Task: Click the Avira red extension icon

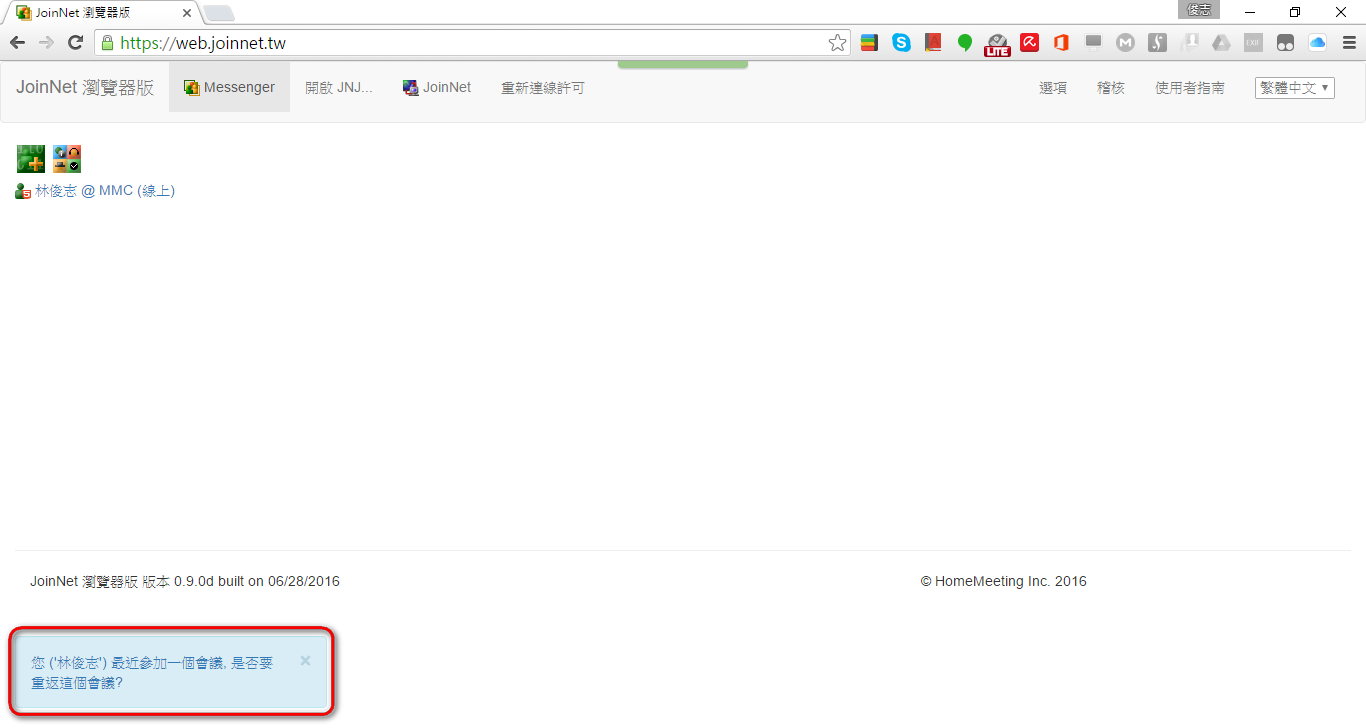Action: pos(1029,43)
